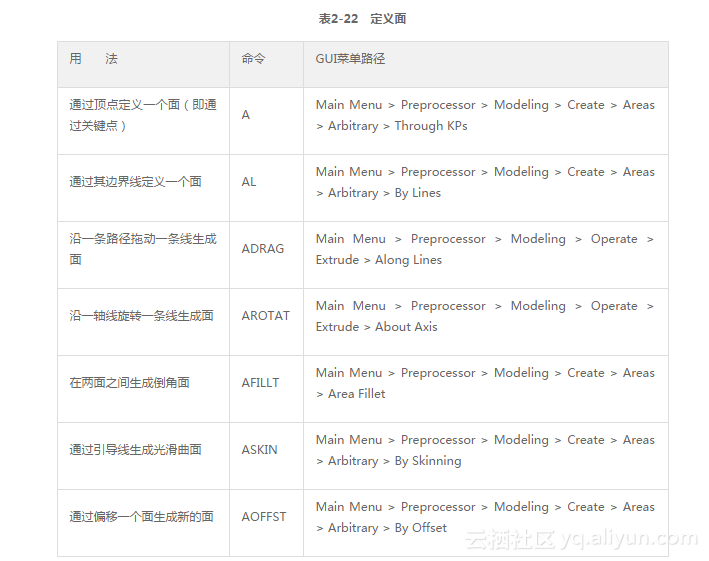The width and height of the screenshot is (709, 561).
Task: Click the 在两面之间生成倒角面 description
Action: pos(129,383)
